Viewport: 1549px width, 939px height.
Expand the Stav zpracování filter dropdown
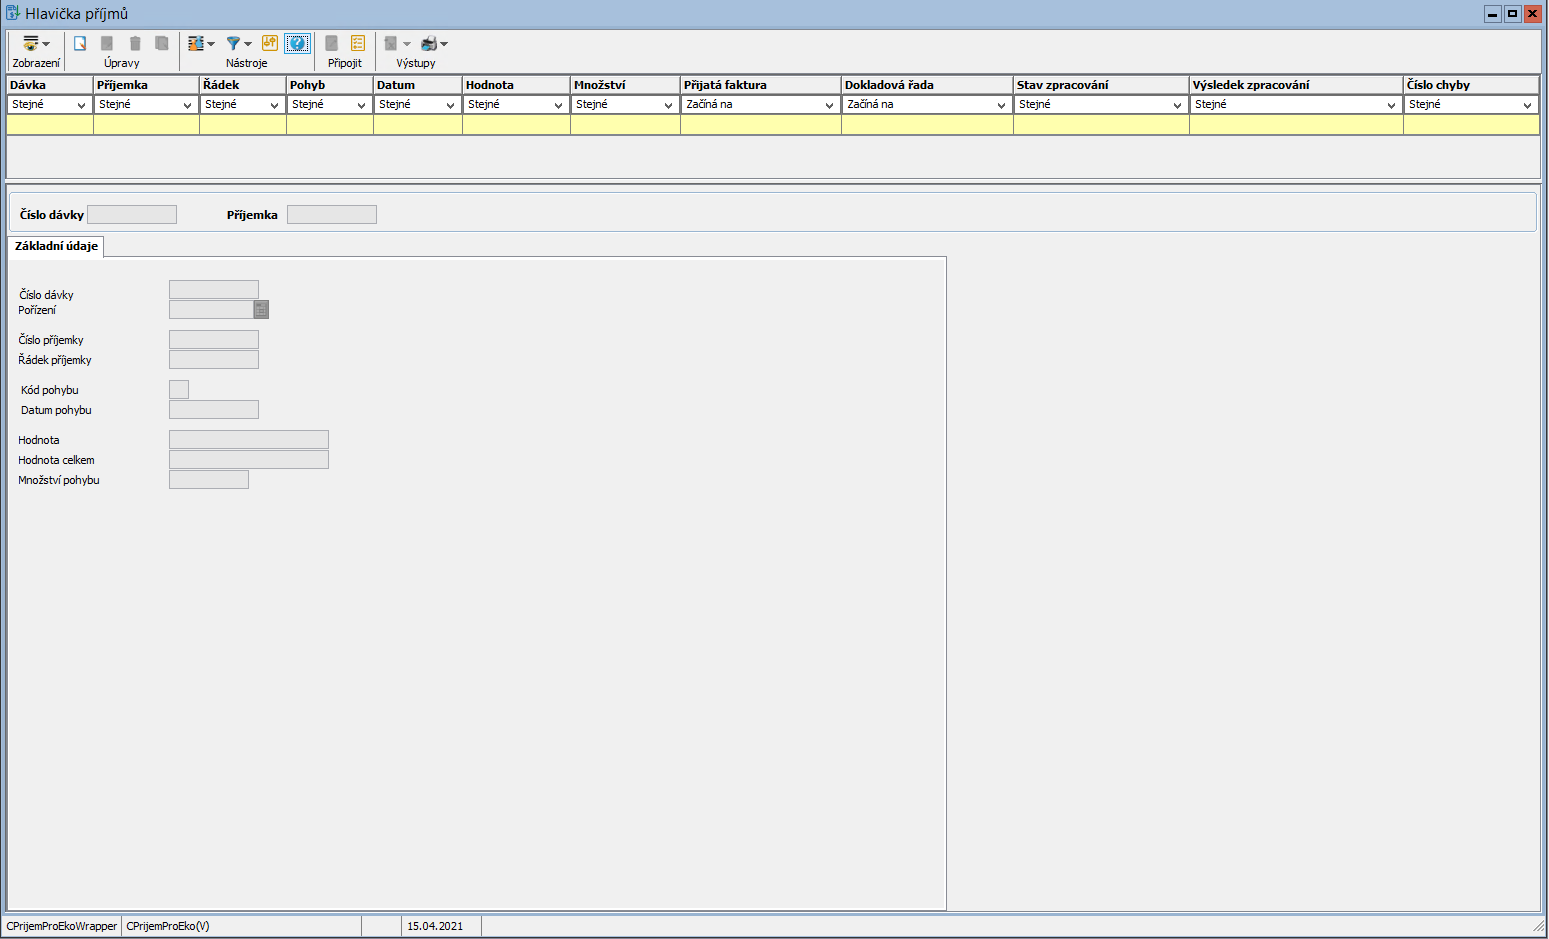(1177, 105)
